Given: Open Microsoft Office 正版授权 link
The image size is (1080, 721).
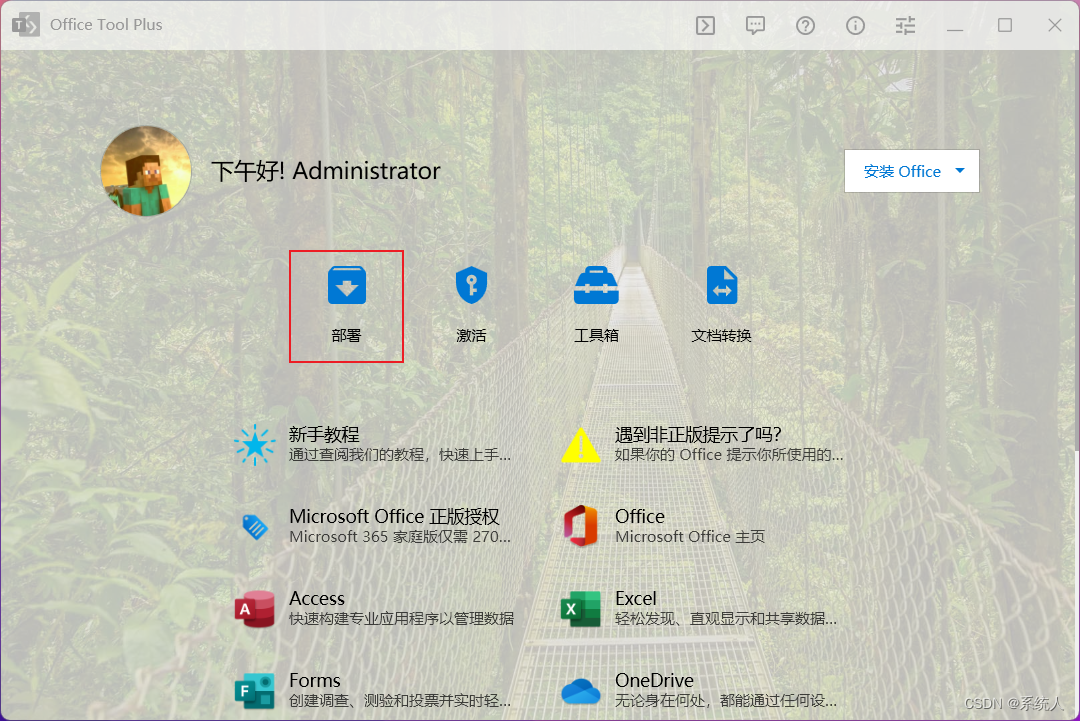Looking at the screenshot, I should [394, 516].
